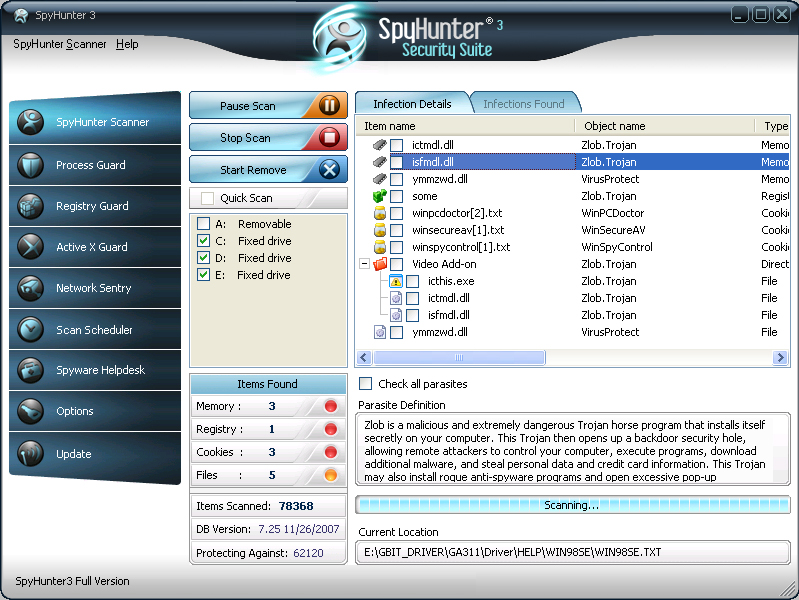Collapse the Video Add-on tree node
The image size is (799, 600).
363,264
